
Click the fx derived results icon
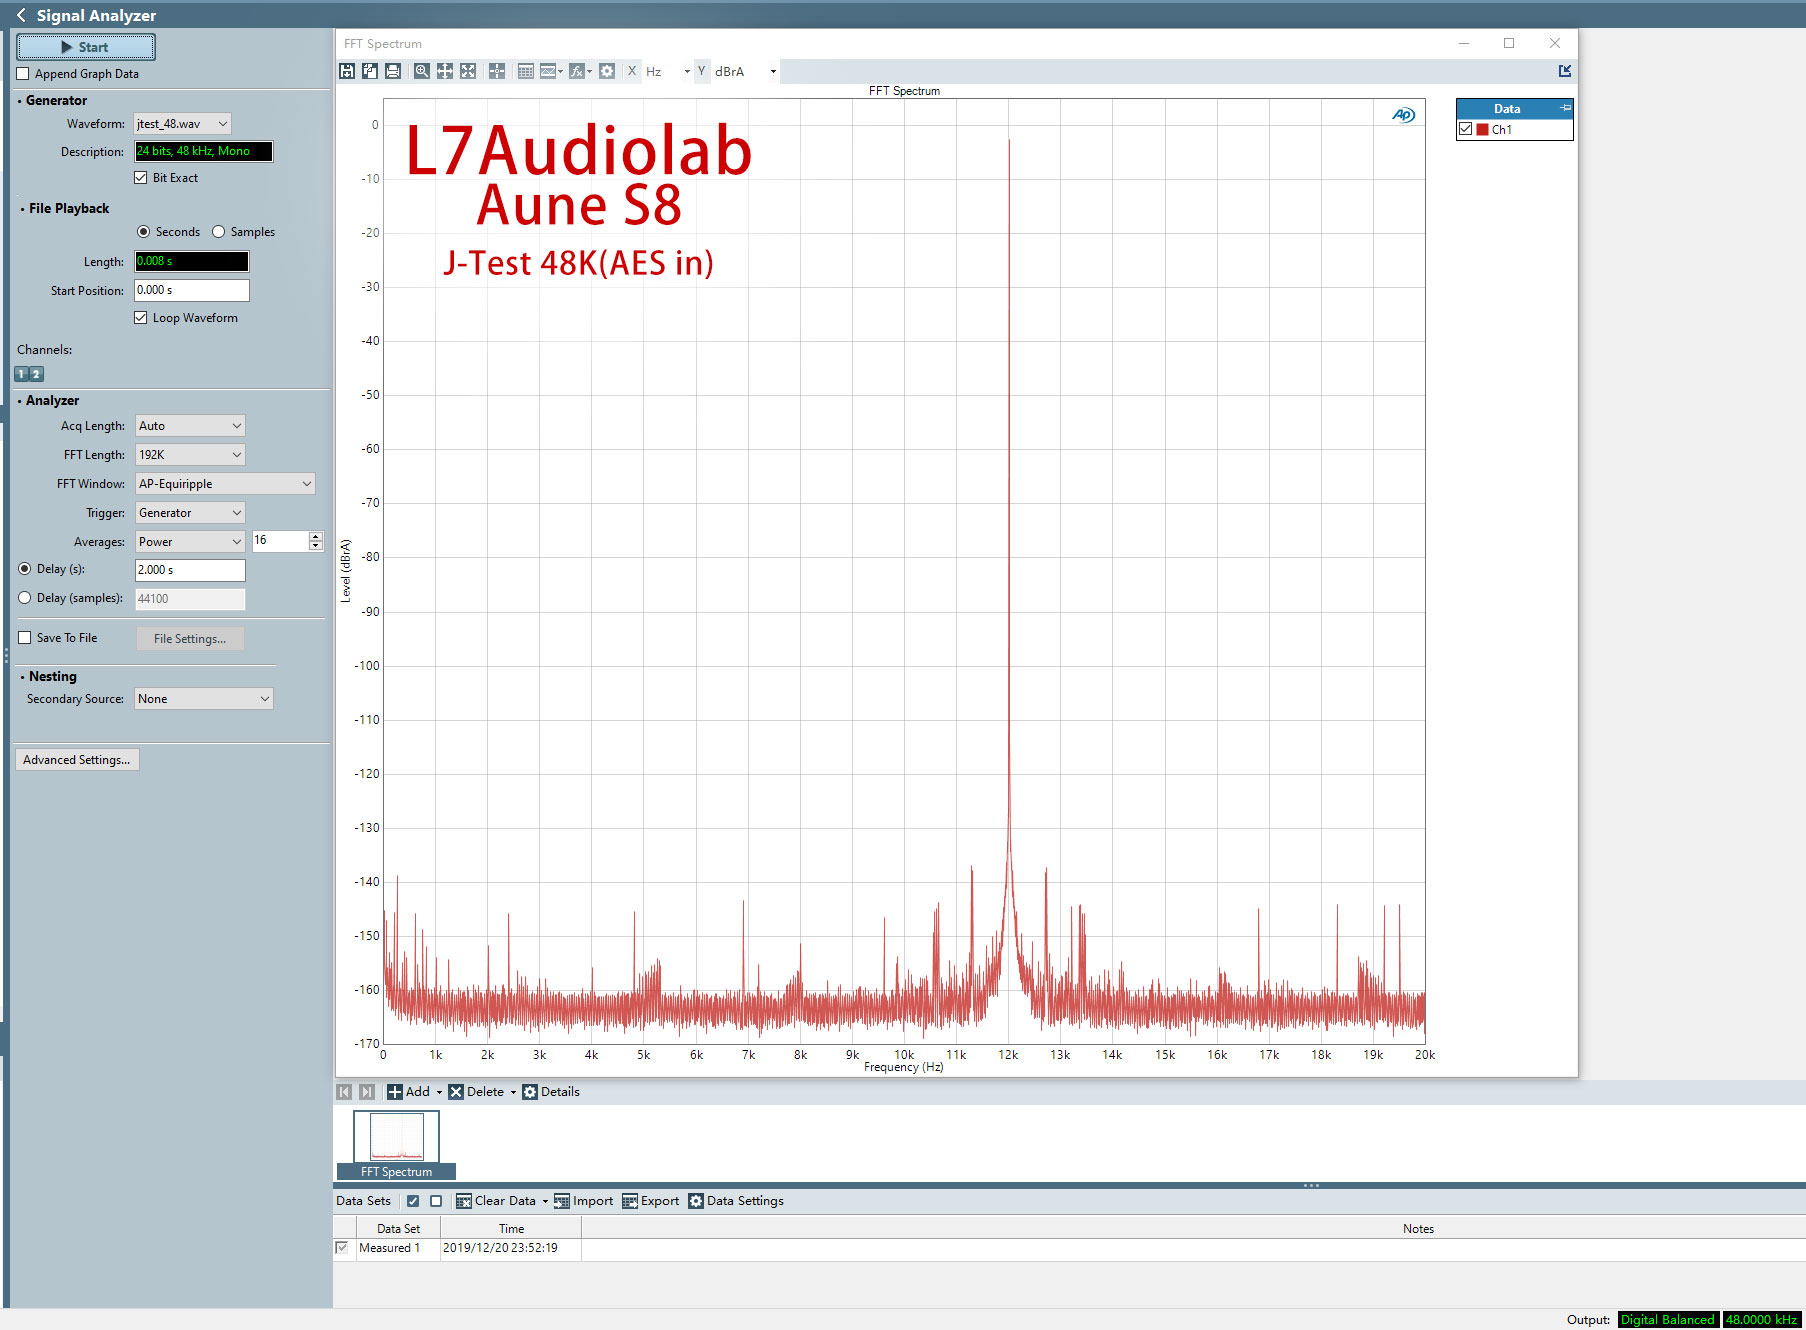point(577,71)
